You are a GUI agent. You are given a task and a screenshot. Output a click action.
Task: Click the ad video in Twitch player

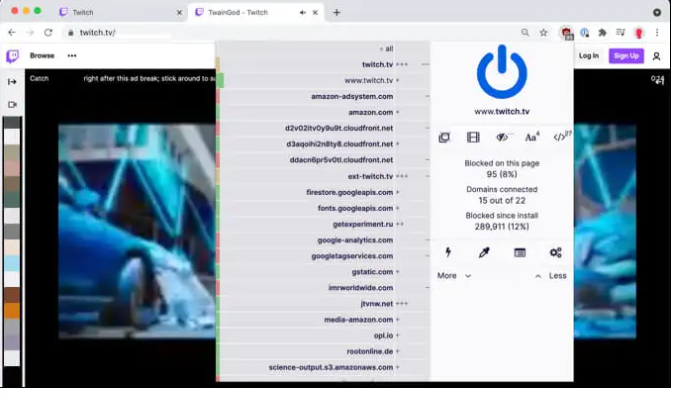click(x=137, y=232)
